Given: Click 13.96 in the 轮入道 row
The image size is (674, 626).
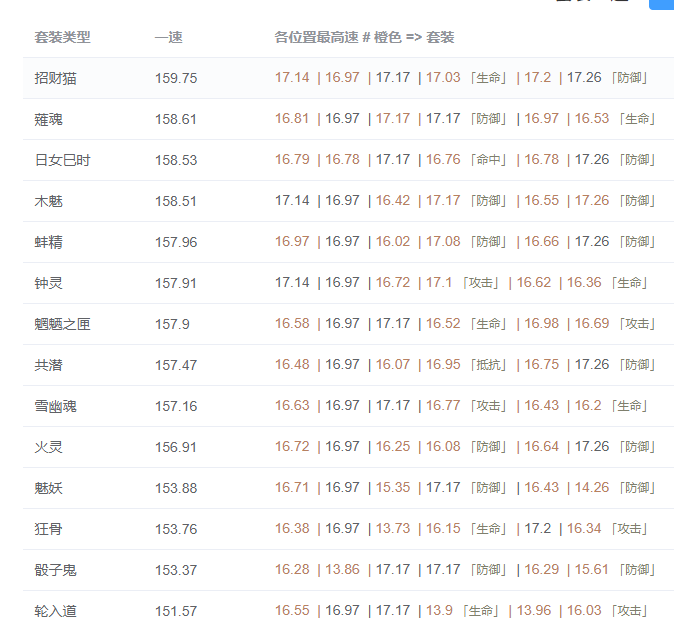Looking at the screenshot, I should [534, 610].
